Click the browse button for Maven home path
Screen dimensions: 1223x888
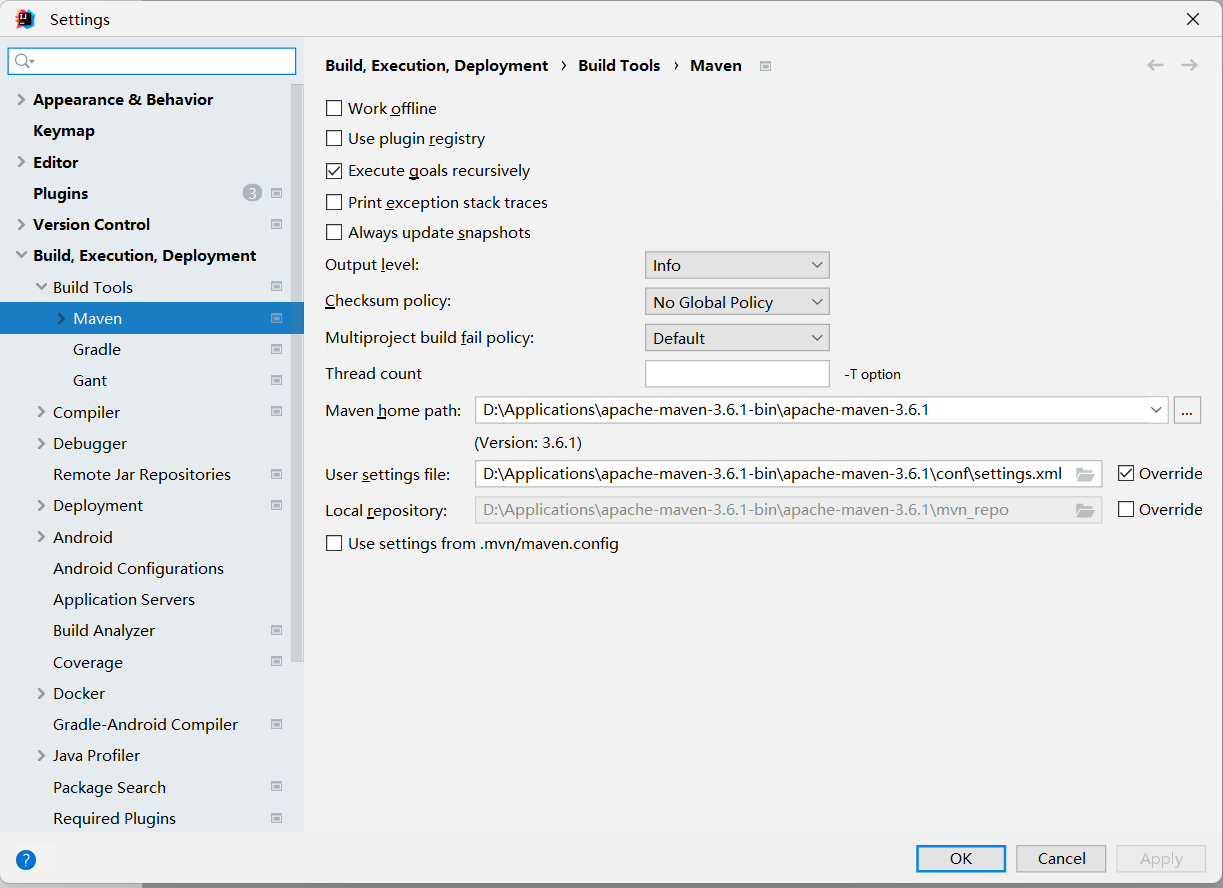(x=1187, y=409)
